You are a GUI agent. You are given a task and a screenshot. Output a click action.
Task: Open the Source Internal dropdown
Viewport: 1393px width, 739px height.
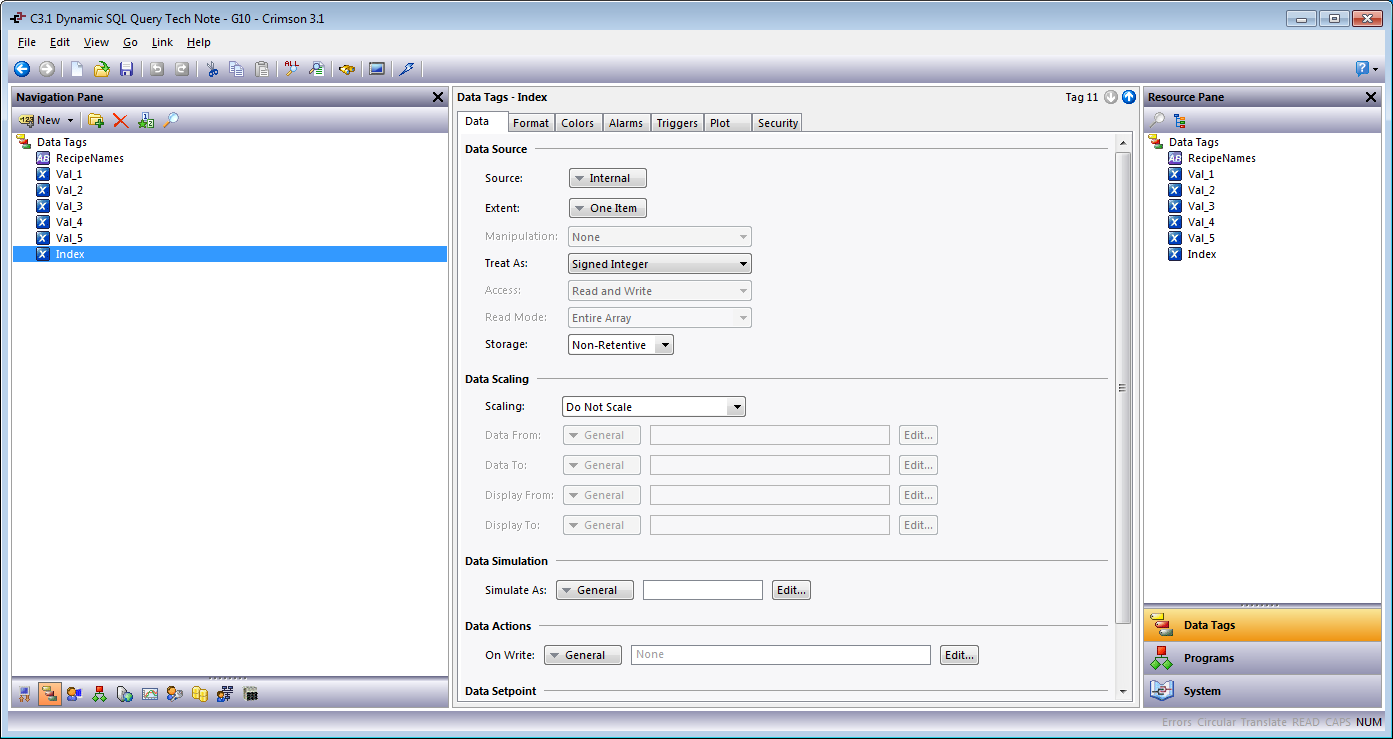(x=608, y=178)
